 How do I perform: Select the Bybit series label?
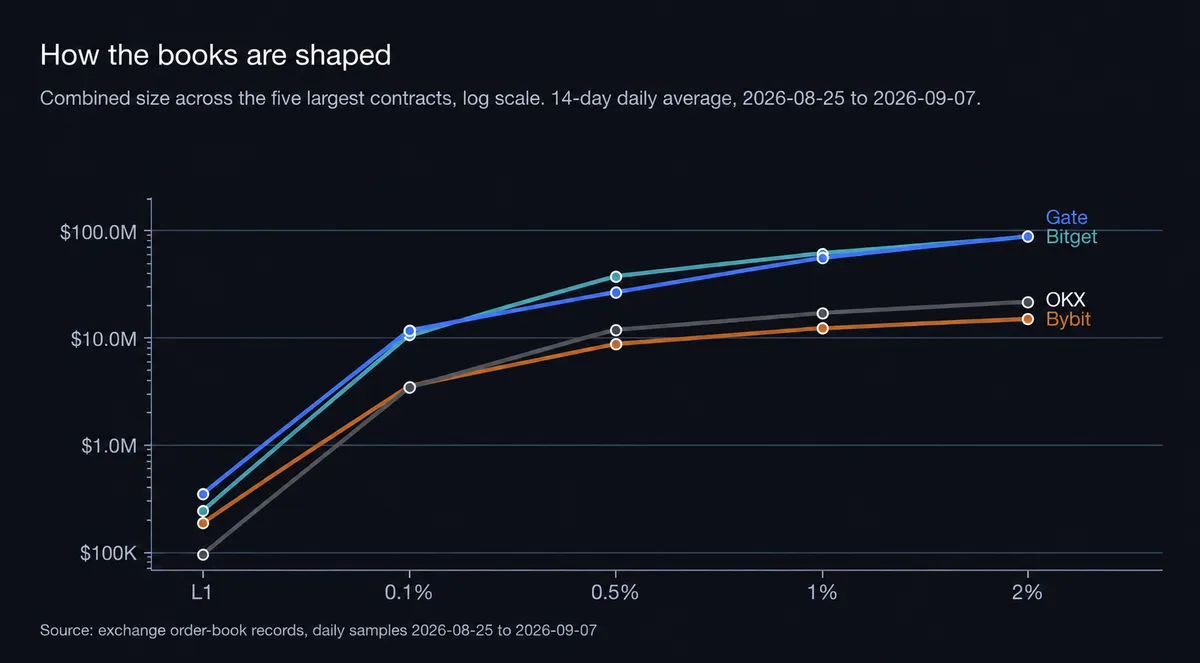(1068, 319)
